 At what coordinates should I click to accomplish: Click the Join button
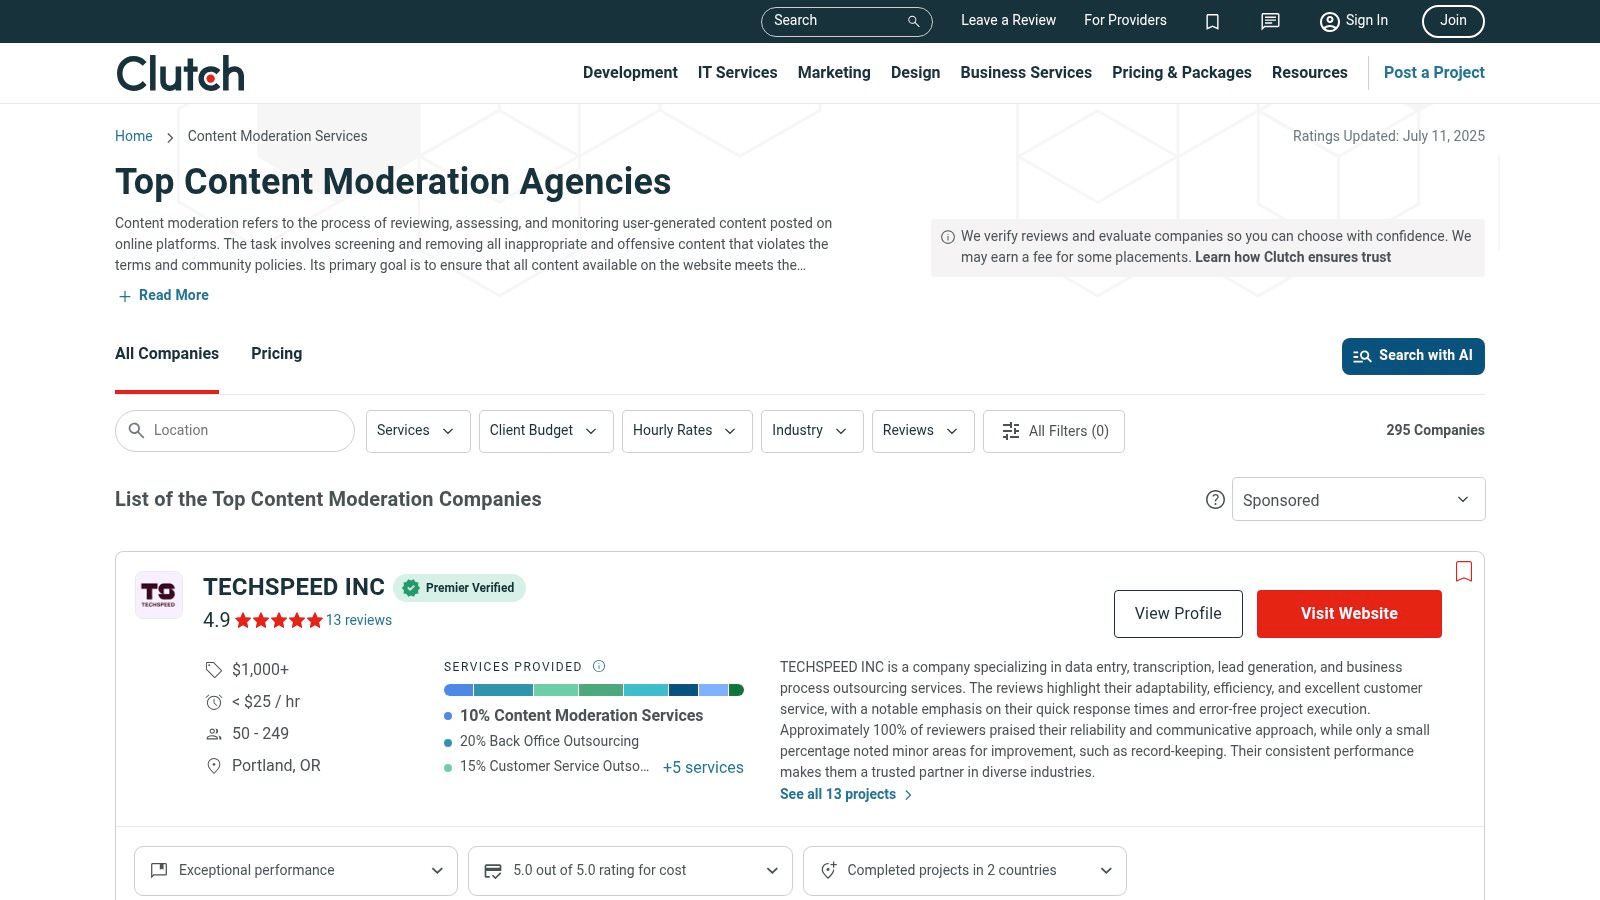click(x=1453, y=21)
